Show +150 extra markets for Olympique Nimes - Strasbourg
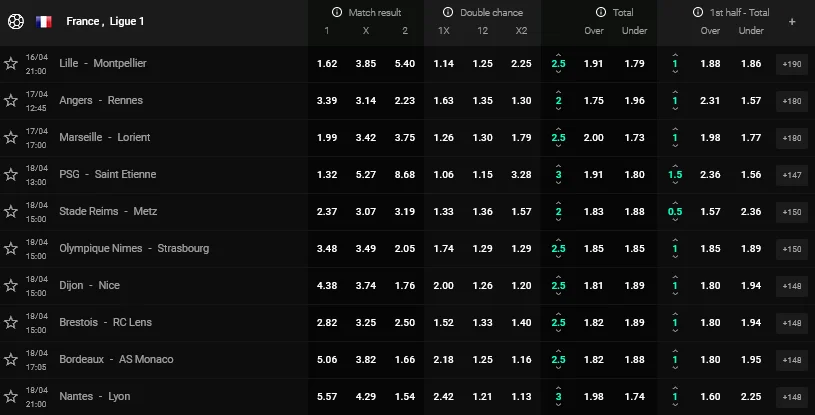 (x=791, y=248)
